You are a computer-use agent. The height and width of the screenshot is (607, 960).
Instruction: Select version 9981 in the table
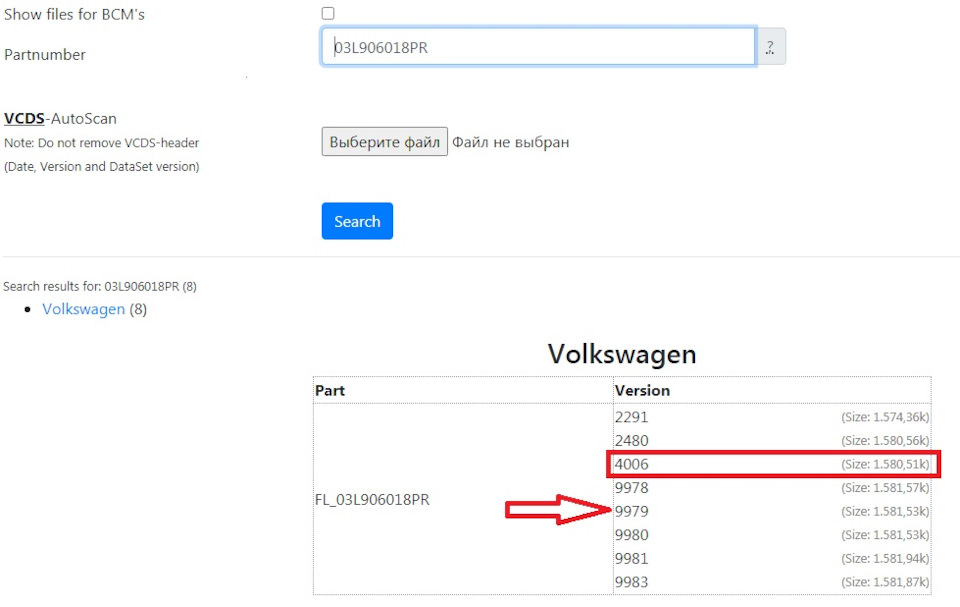[631, 558]
